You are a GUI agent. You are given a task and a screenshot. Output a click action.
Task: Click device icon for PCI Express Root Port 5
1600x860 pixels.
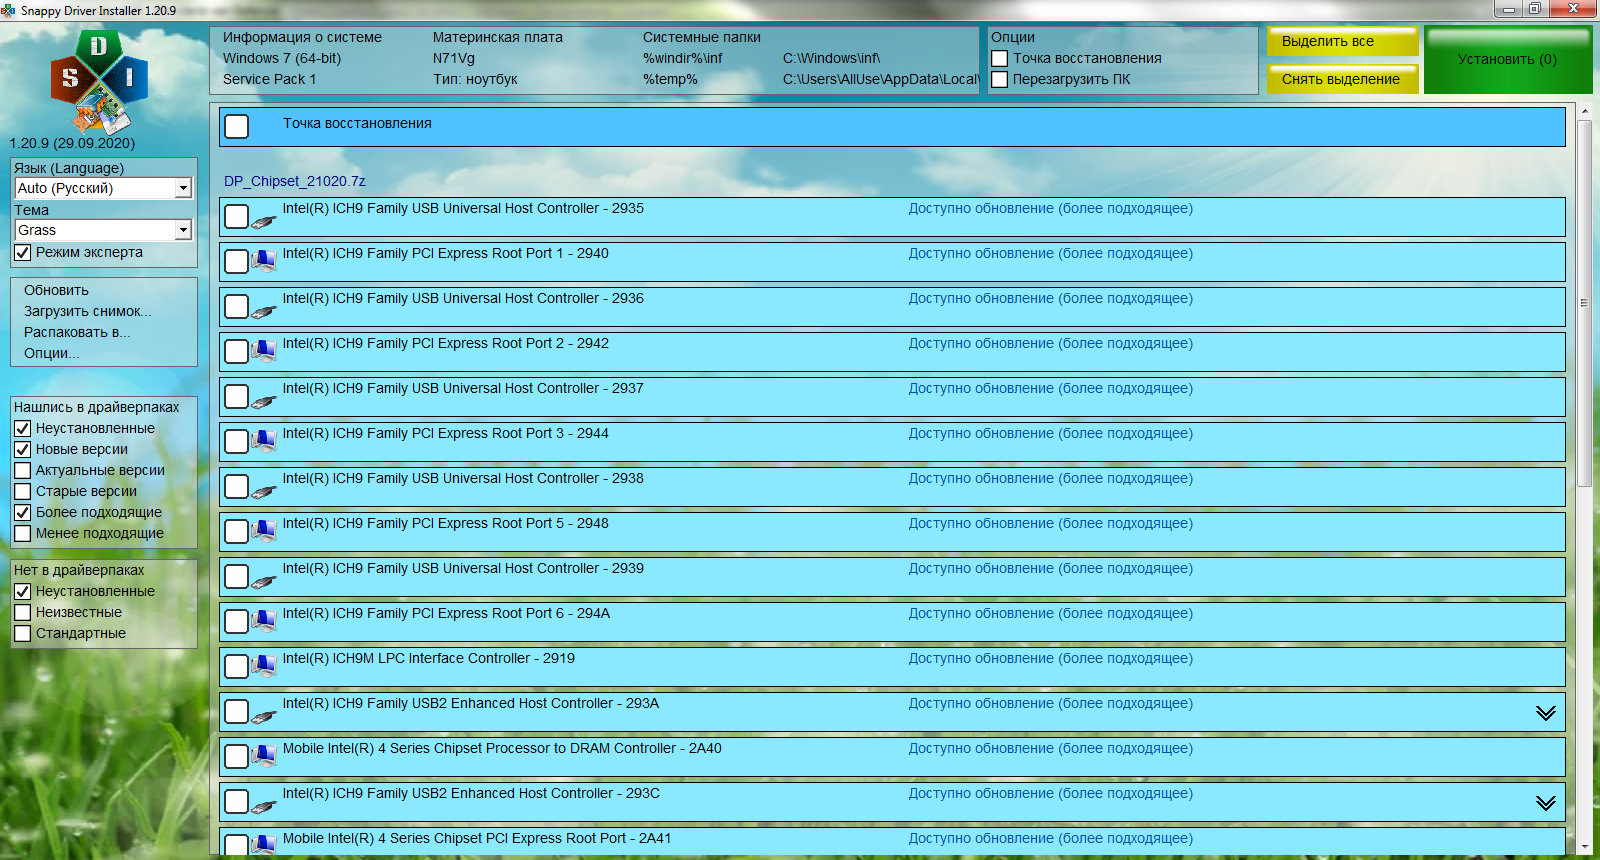[264, 532]
